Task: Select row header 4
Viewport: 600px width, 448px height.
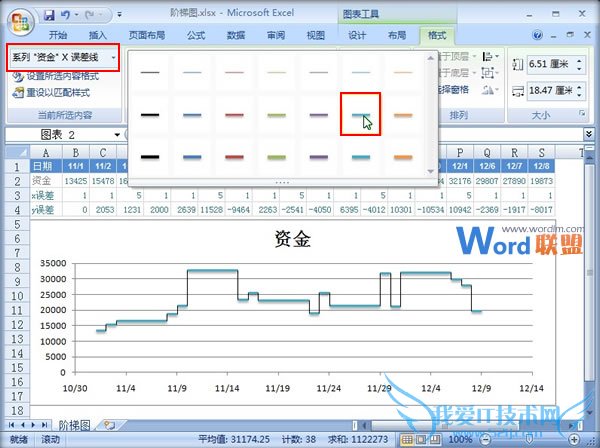Action: click(17, 210)
